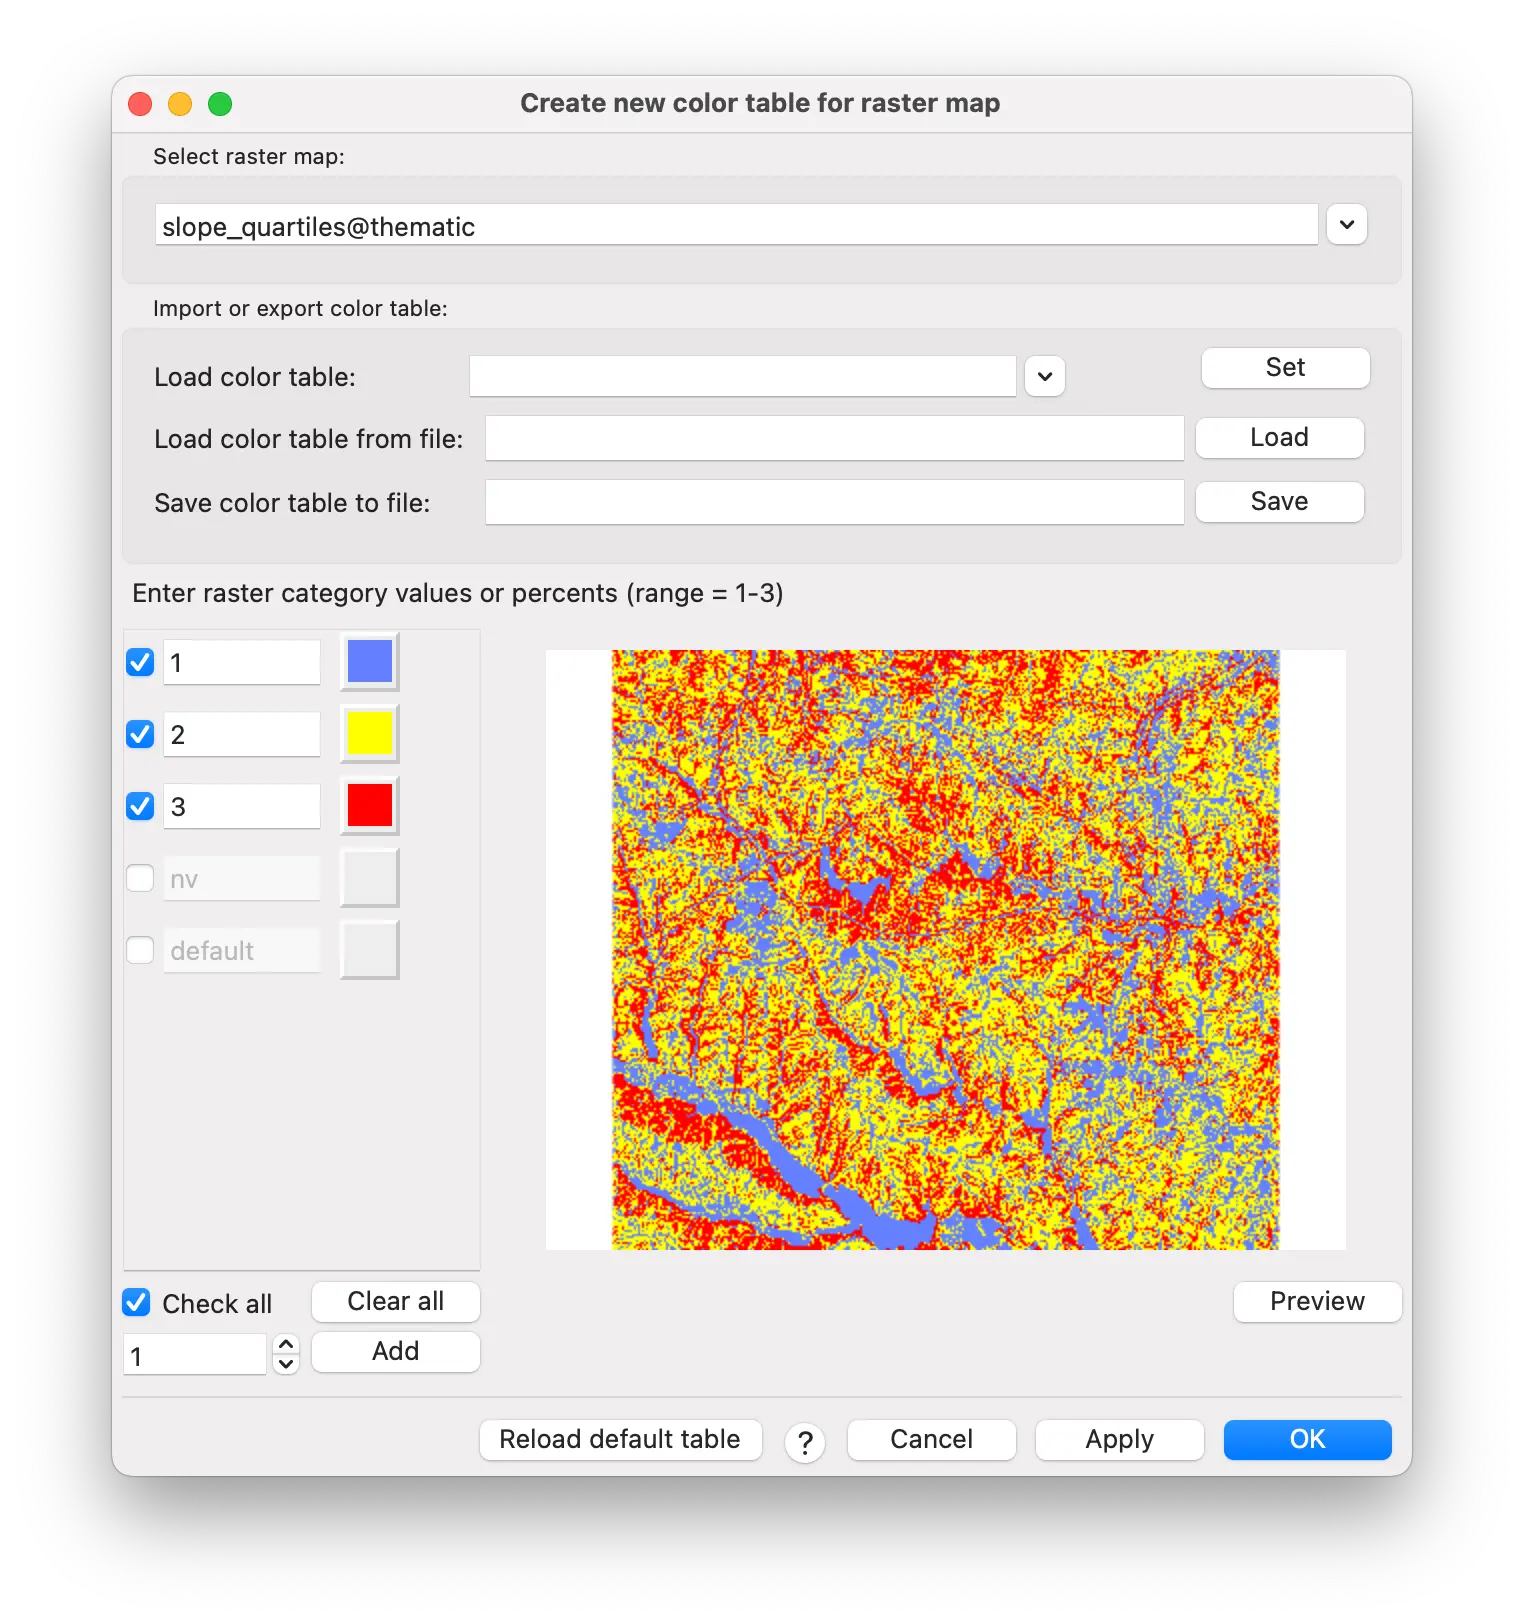Open the blue color swatch for category 1
The image size is (1524, 1624).
(x=369, y=662)
